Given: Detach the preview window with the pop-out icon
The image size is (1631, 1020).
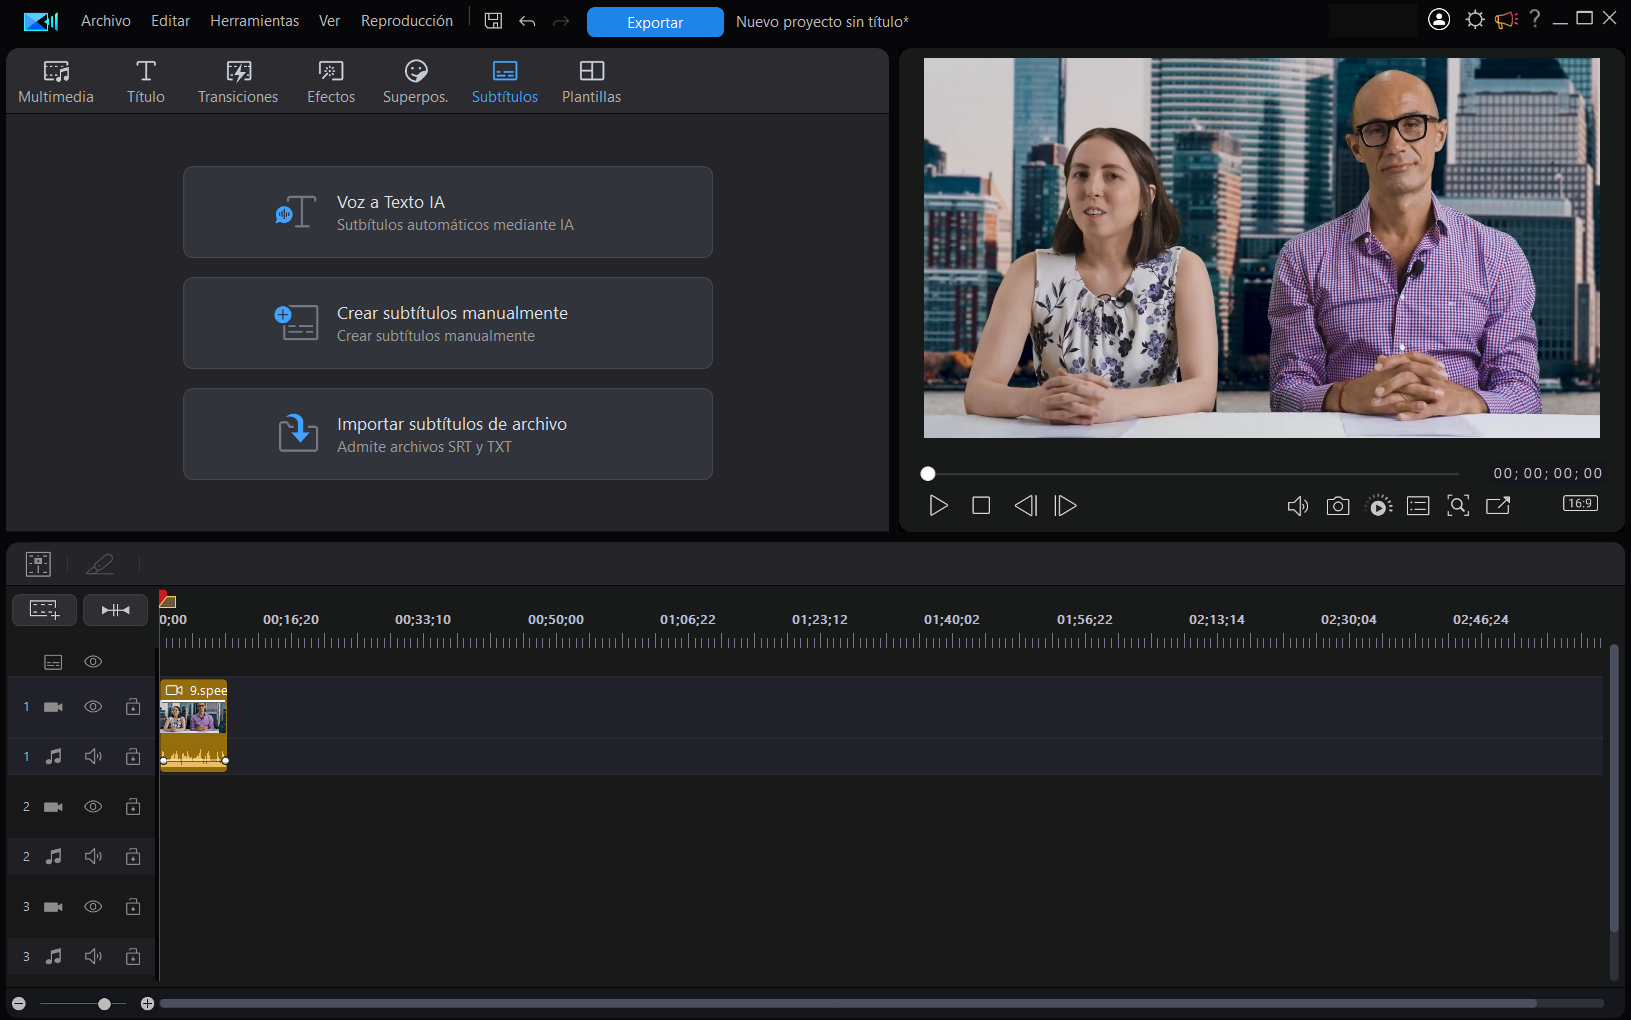Looking at the screenshot, I should tap(1498, 506).
